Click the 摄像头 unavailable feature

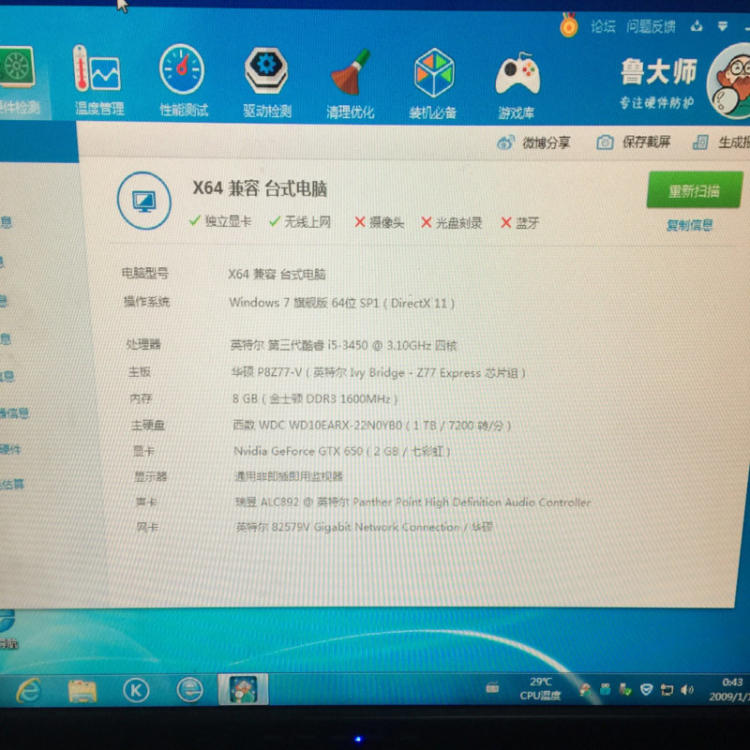click(x=379, y=222)
